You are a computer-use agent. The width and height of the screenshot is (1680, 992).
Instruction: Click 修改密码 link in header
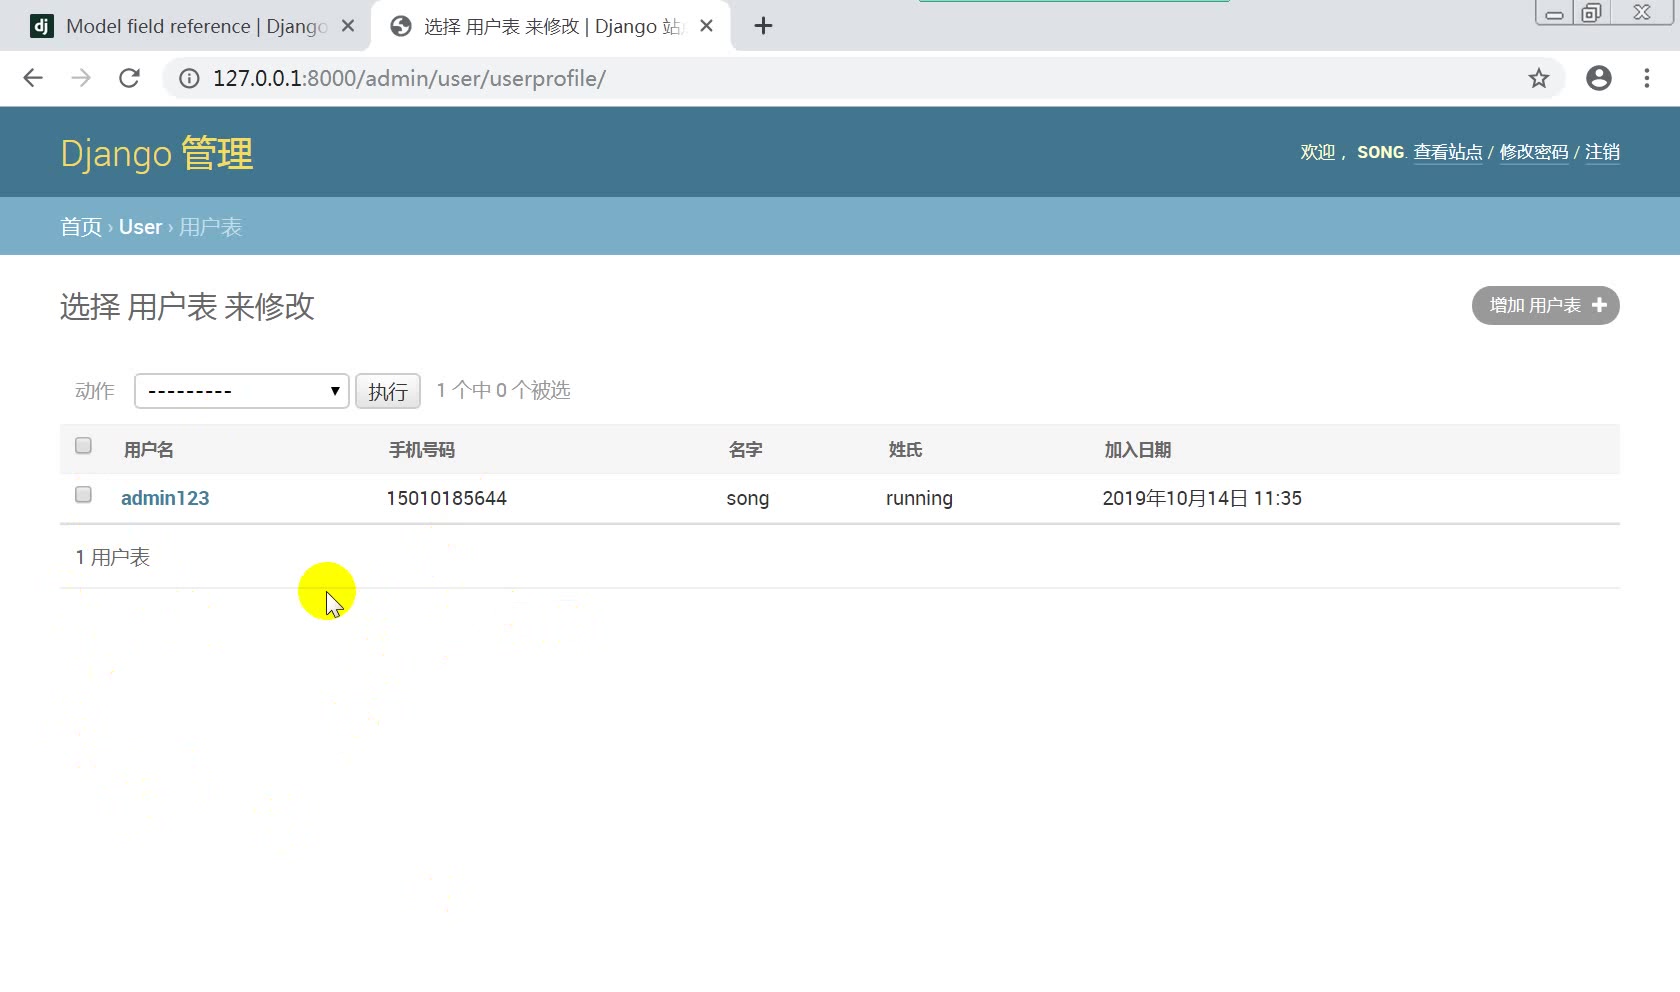pos(1534,152)
